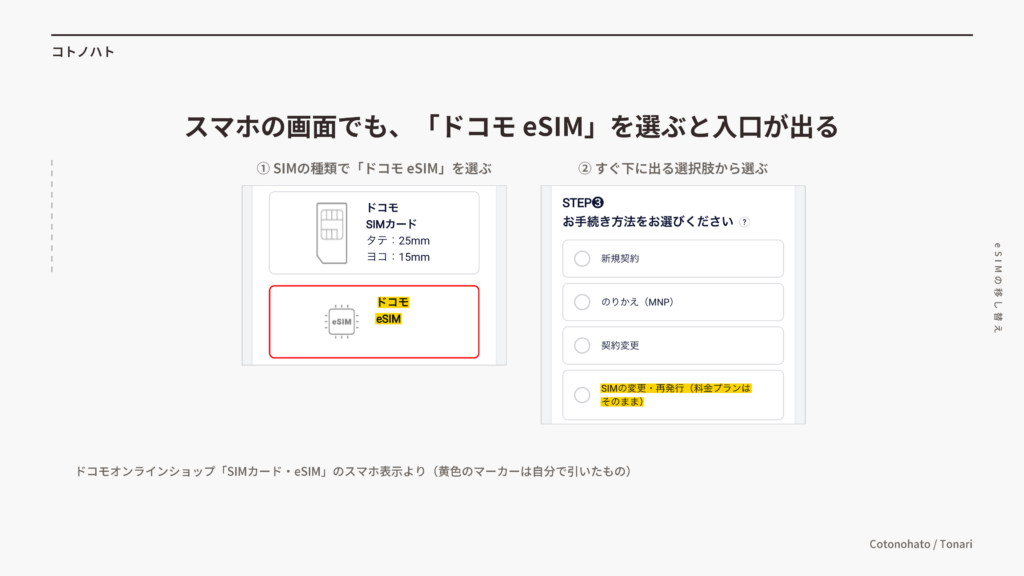Choose the ドコモ eSIM card option
Viewport: 1024px width, 576px height.
(x=374, y=322)
